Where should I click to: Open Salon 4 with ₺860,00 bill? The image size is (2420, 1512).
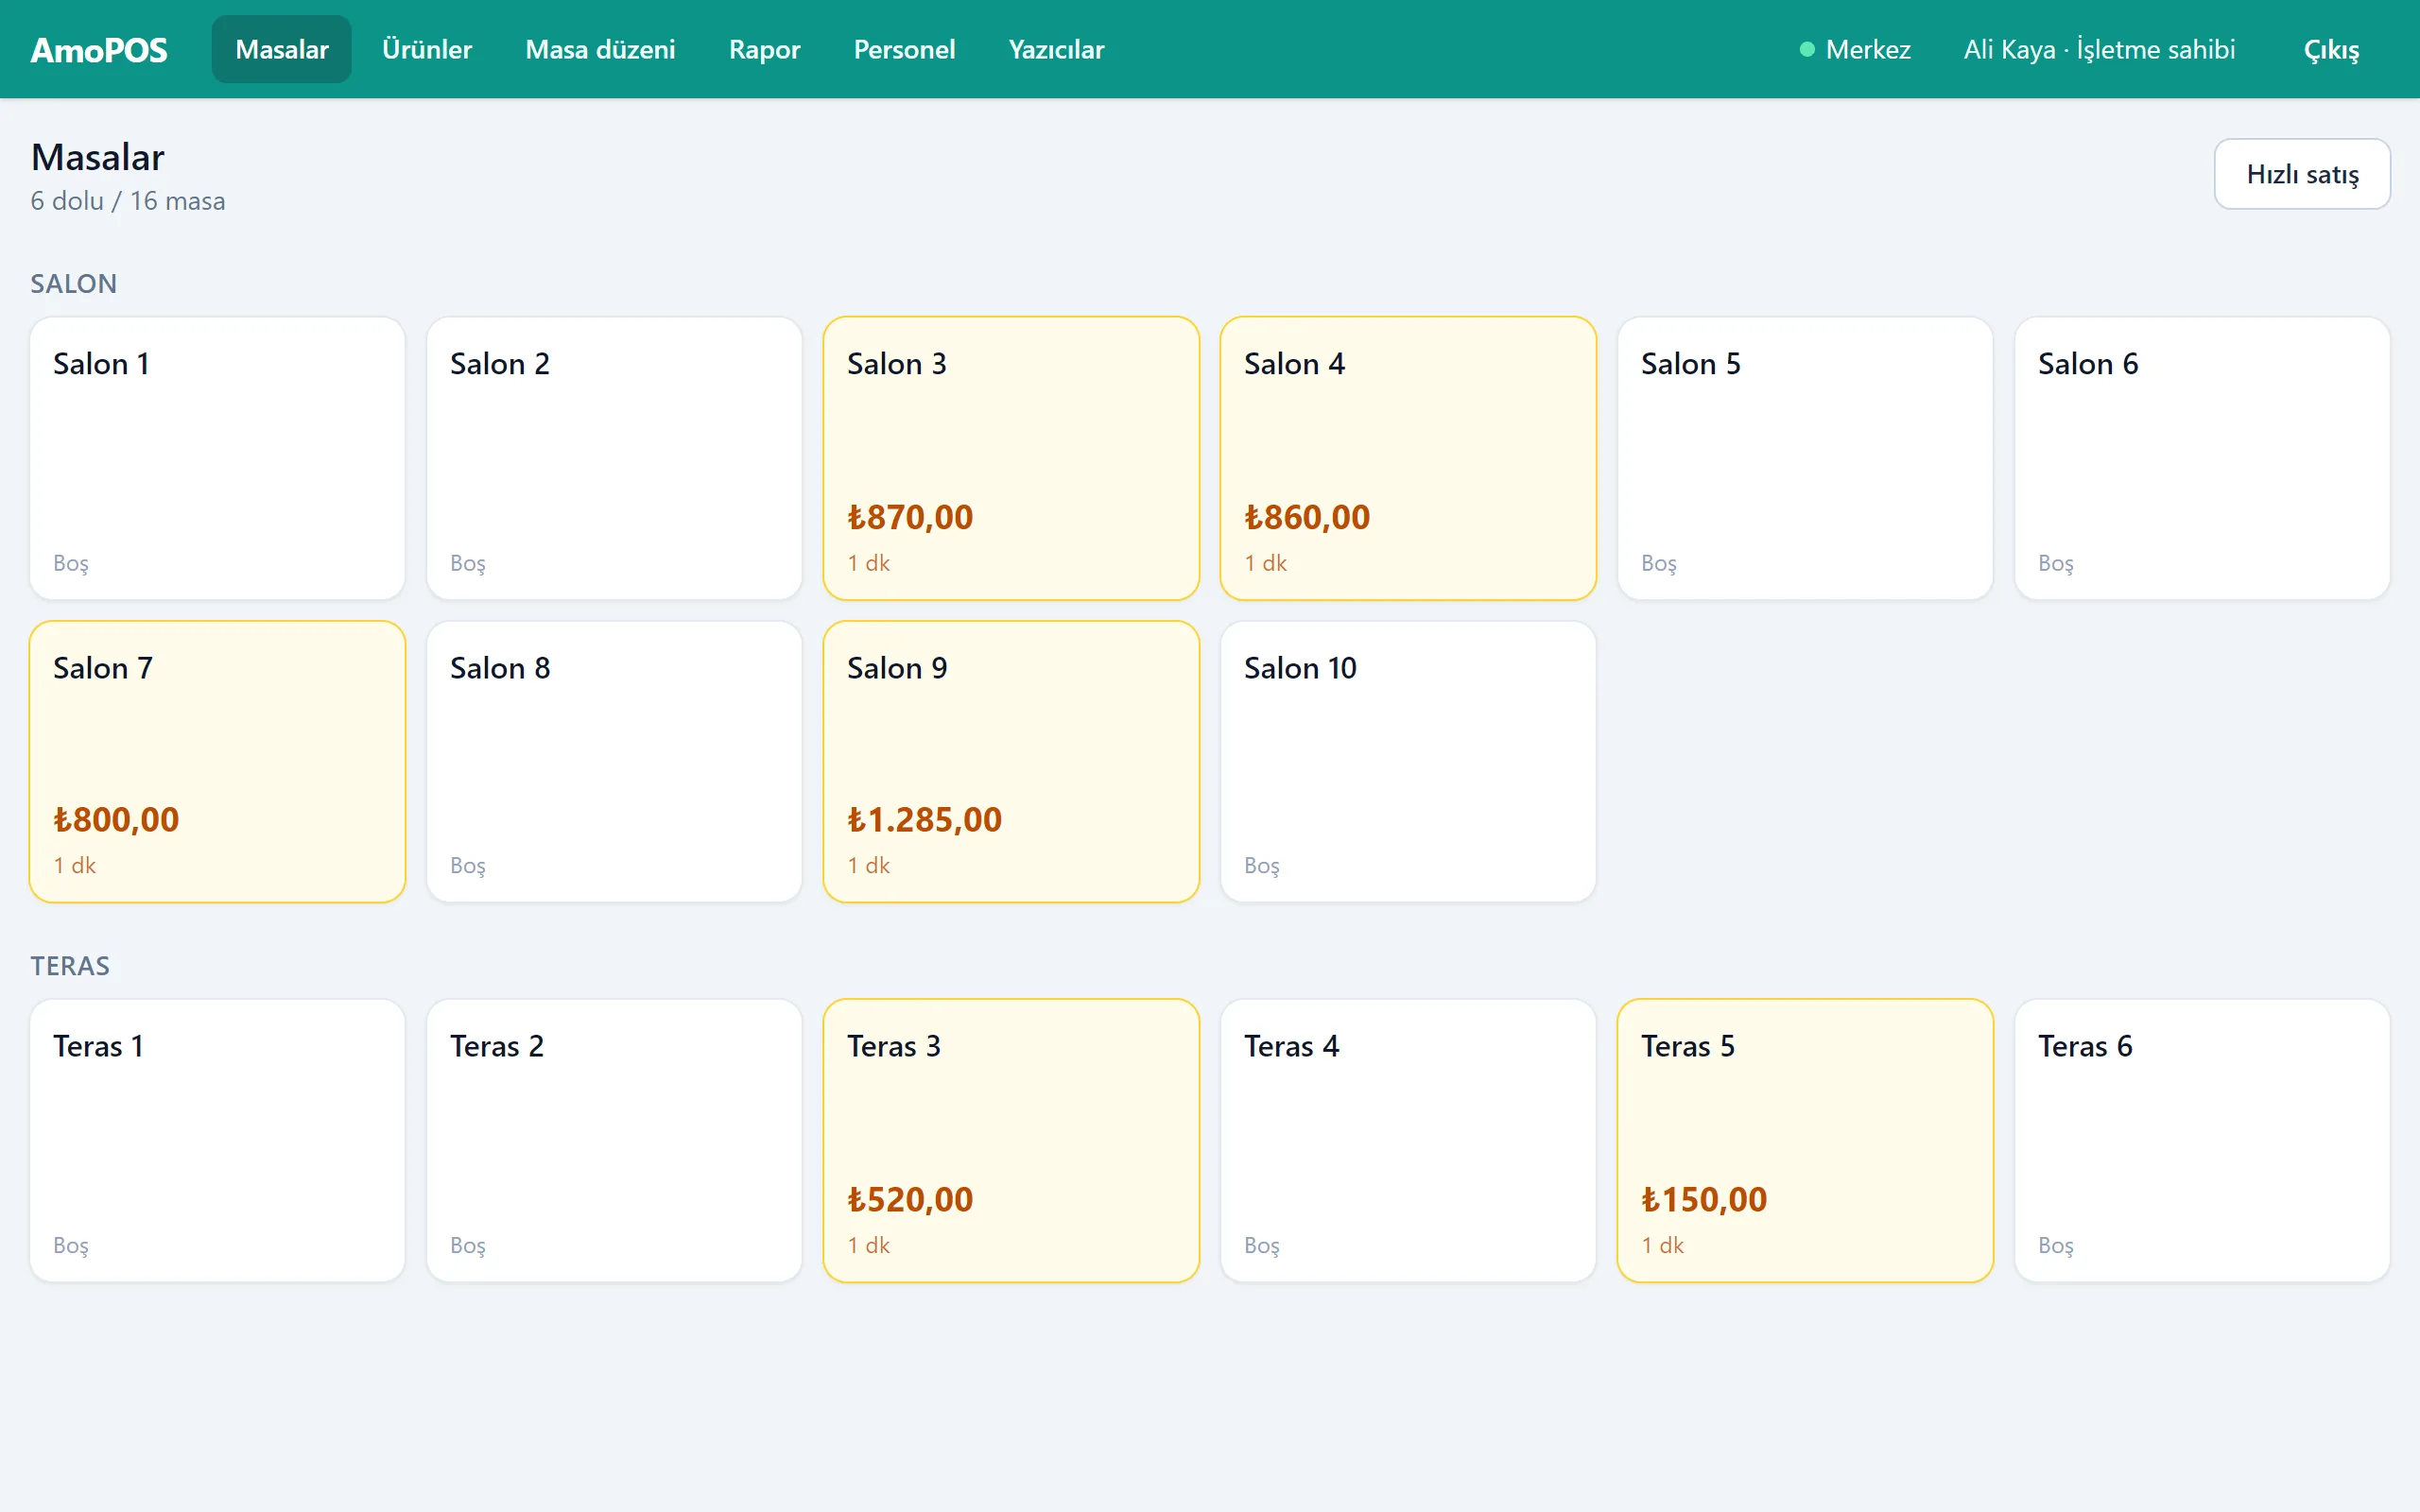pyautogui.click(x=1408, y=458)
